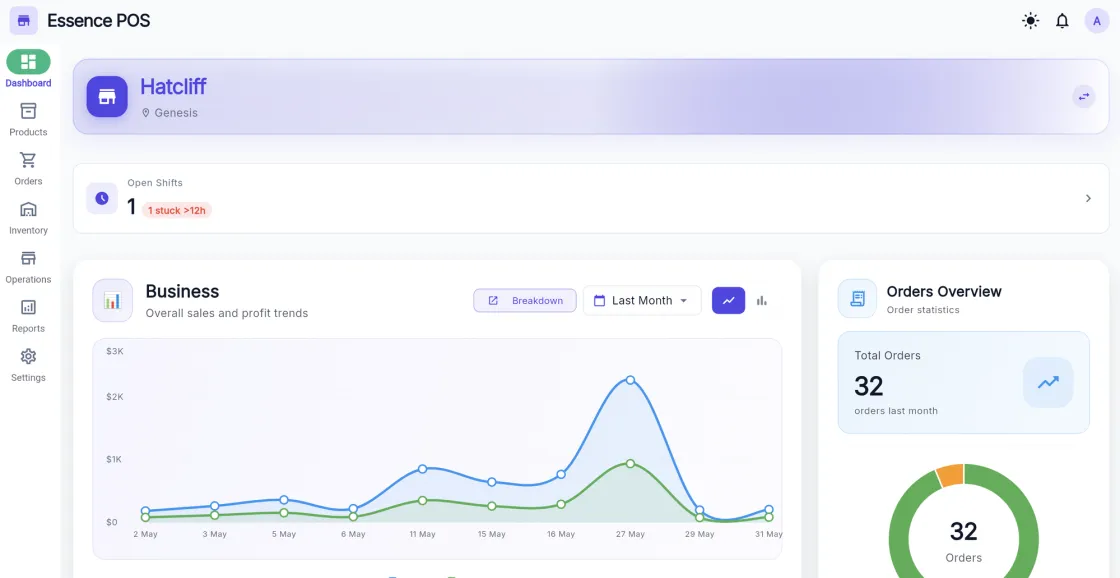
Task: Click the Hatcliff store icon
Action: pyautogui.click(x=107, y=96)
